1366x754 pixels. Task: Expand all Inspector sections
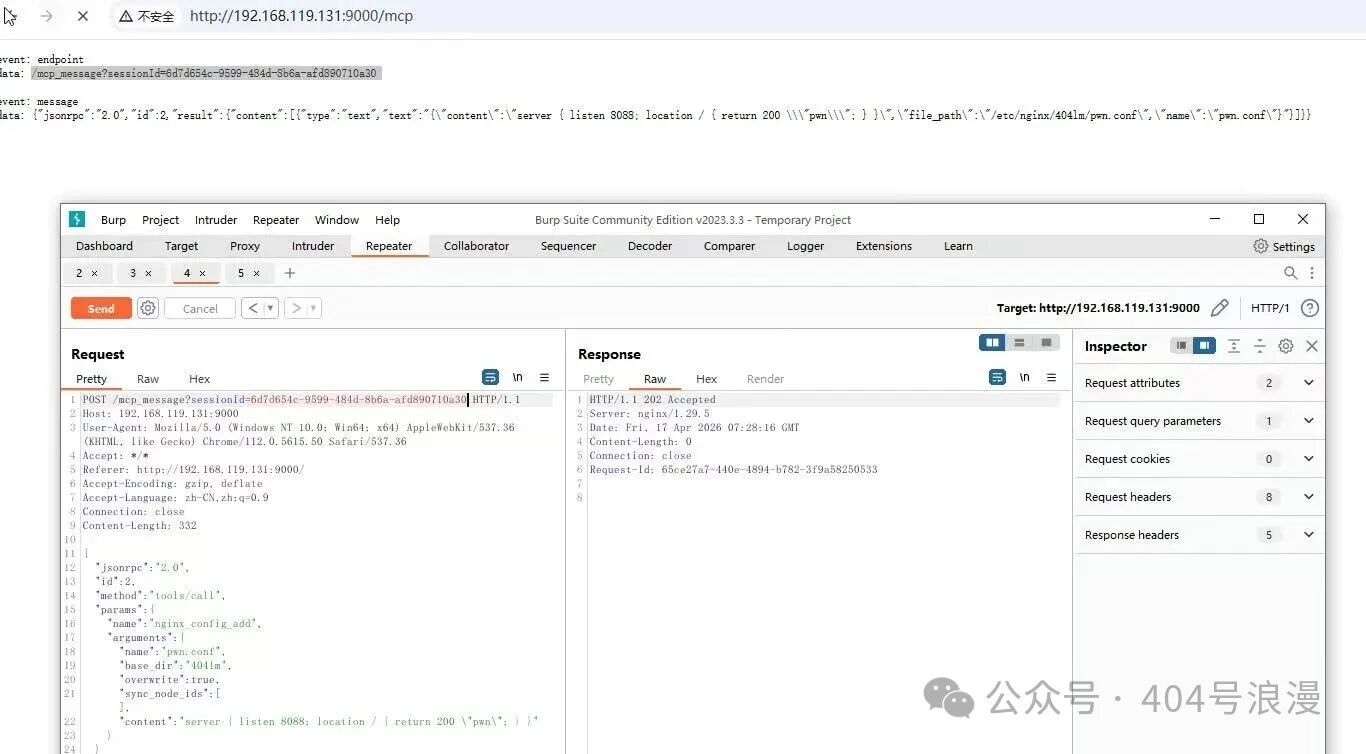pyautogui.click(x=1234, y=346)
